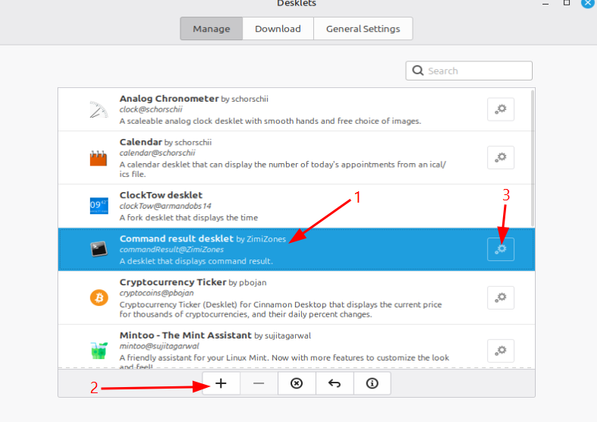Click the desklet list vertical scrollbar

[533, 158]
